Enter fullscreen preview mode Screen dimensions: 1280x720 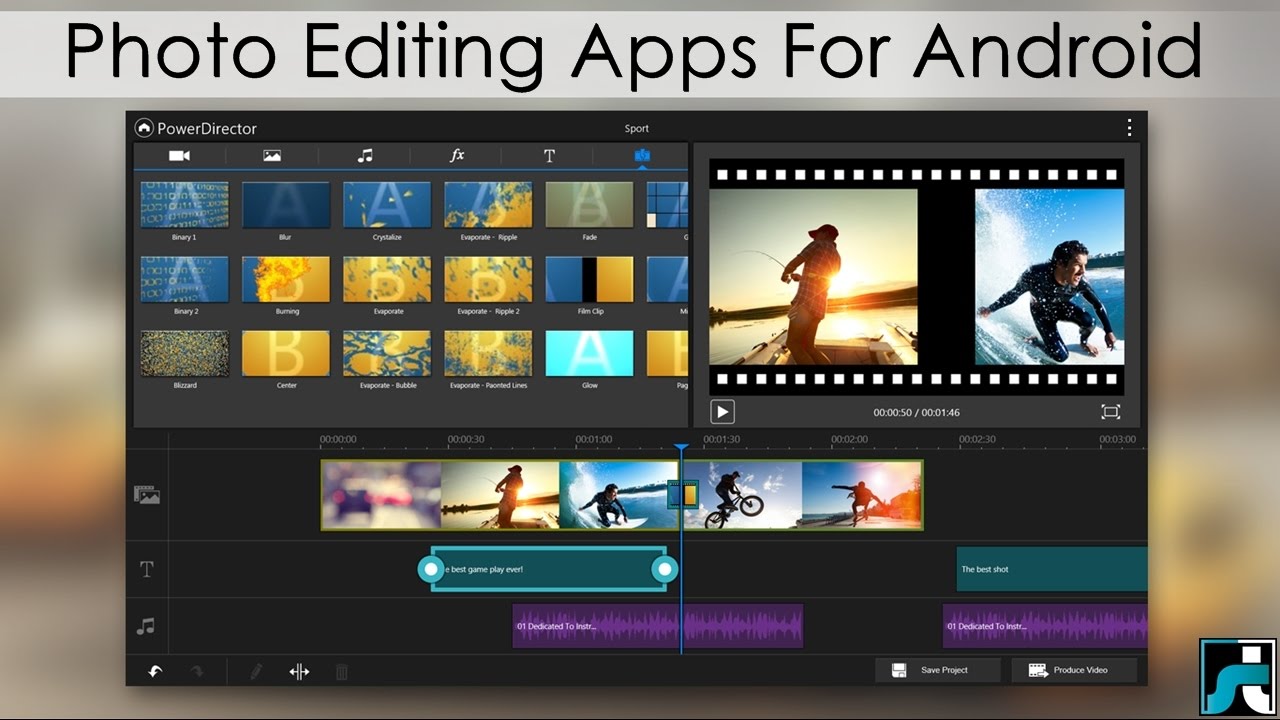(x=1110, y=412)
